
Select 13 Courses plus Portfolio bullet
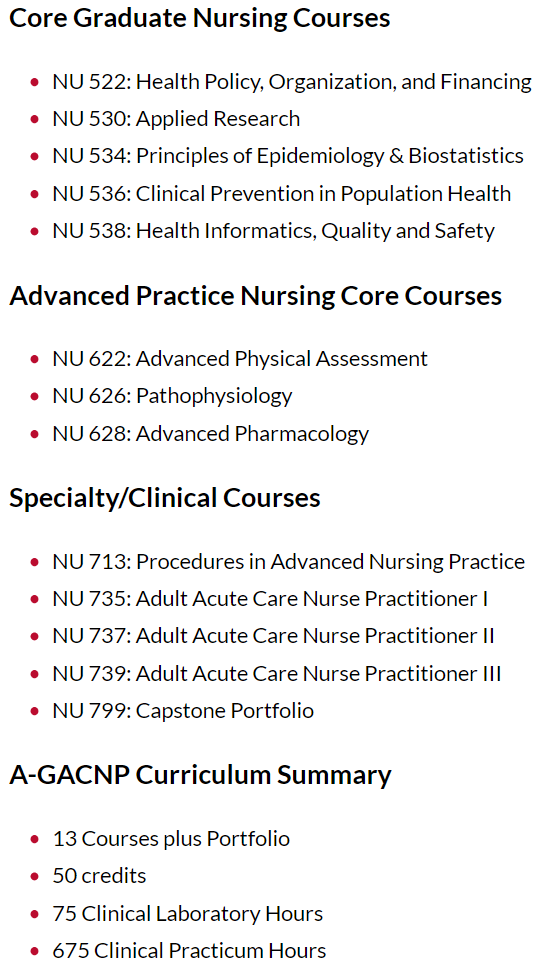coord(171,839)
